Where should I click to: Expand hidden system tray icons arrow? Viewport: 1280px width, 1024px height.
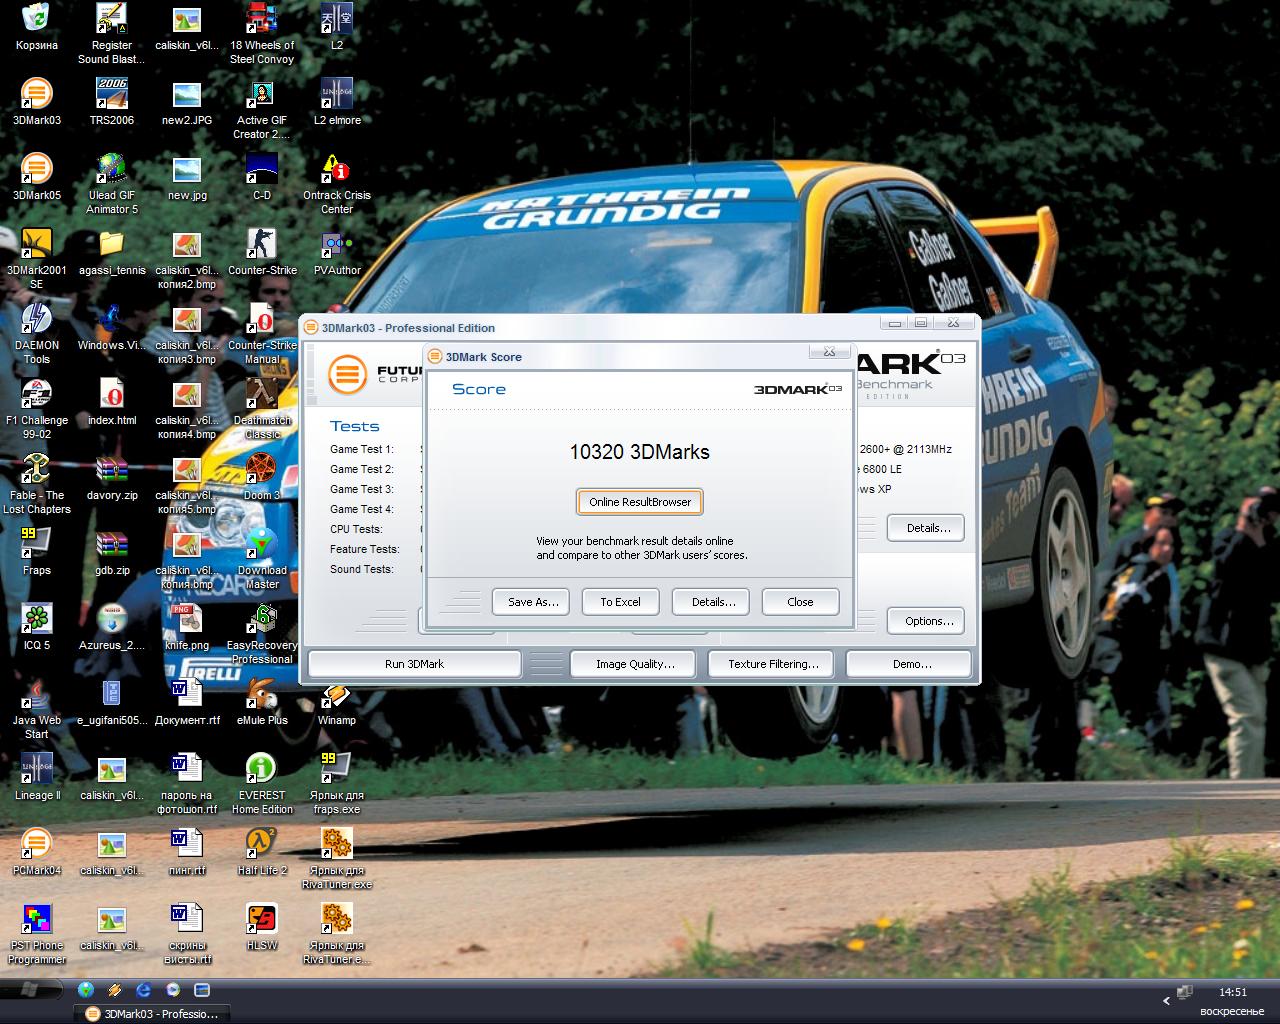point(1166,1000)
